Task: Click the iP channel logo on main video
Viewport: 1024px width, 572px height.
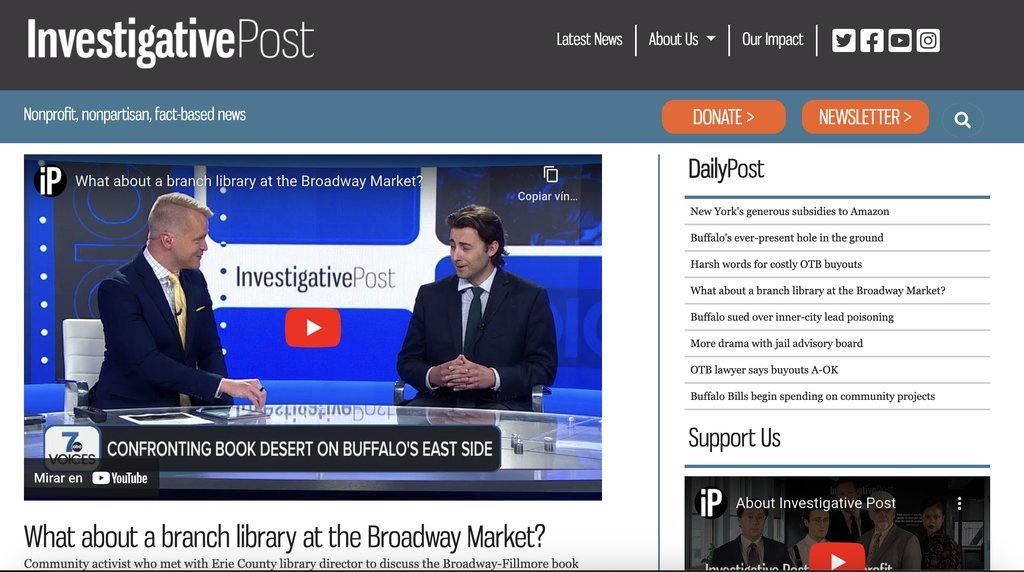Action: pyautogui.click(x=50, y=181)
